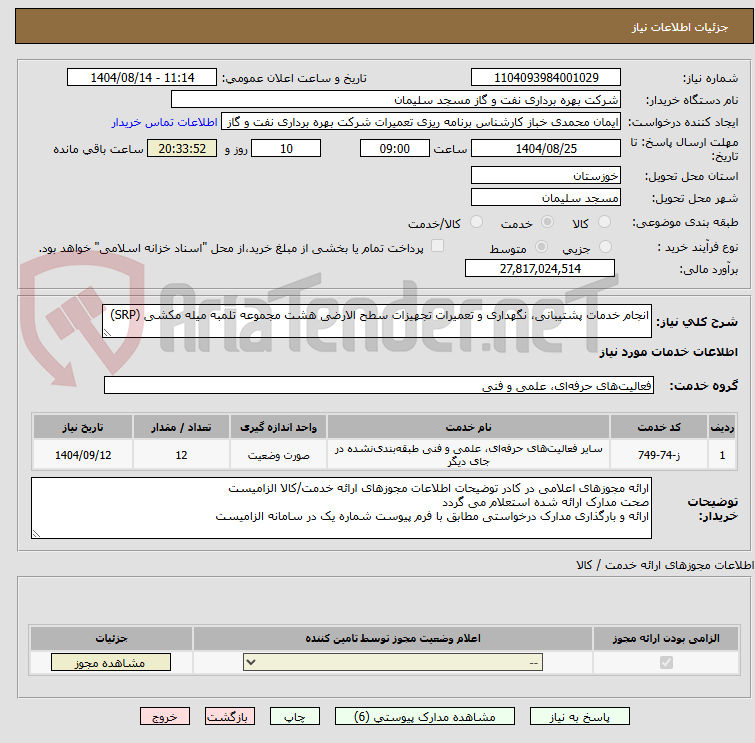Click unit cell صورت وضعیت
Image resolution: width=755 pixels, height=743 pixels.
tap(278, 455)
